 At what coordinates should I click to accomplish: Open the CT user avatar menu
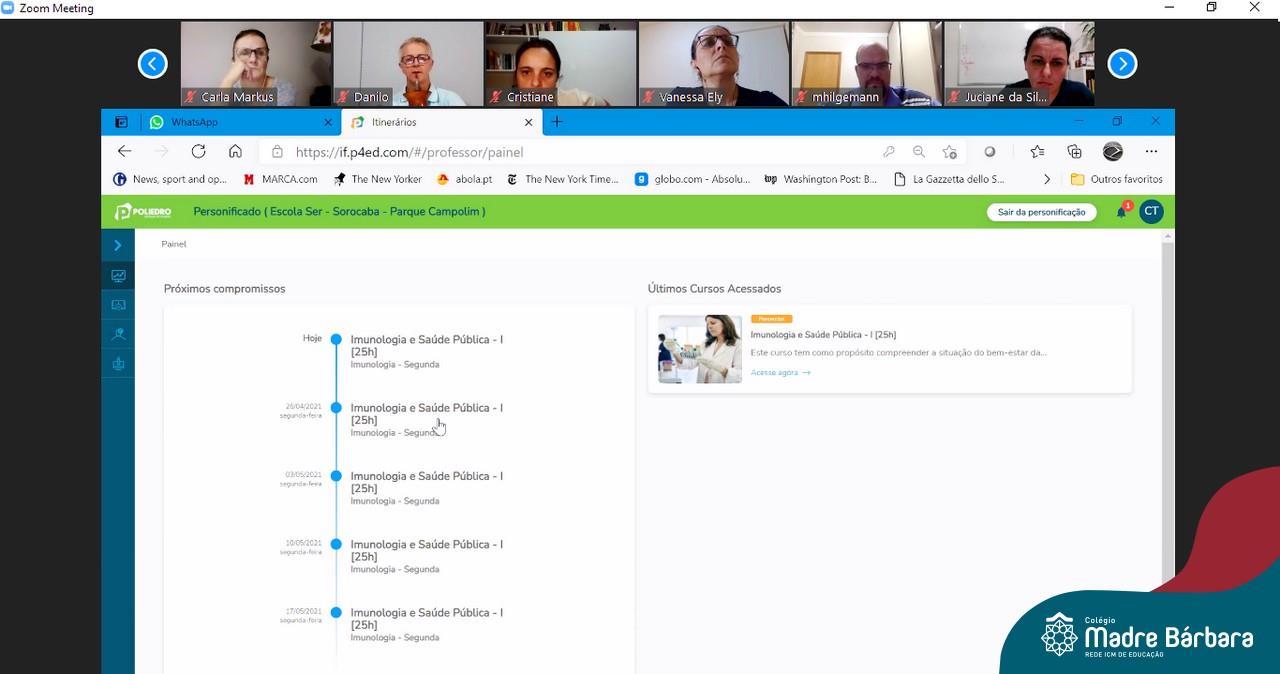tap(1151, 211)
